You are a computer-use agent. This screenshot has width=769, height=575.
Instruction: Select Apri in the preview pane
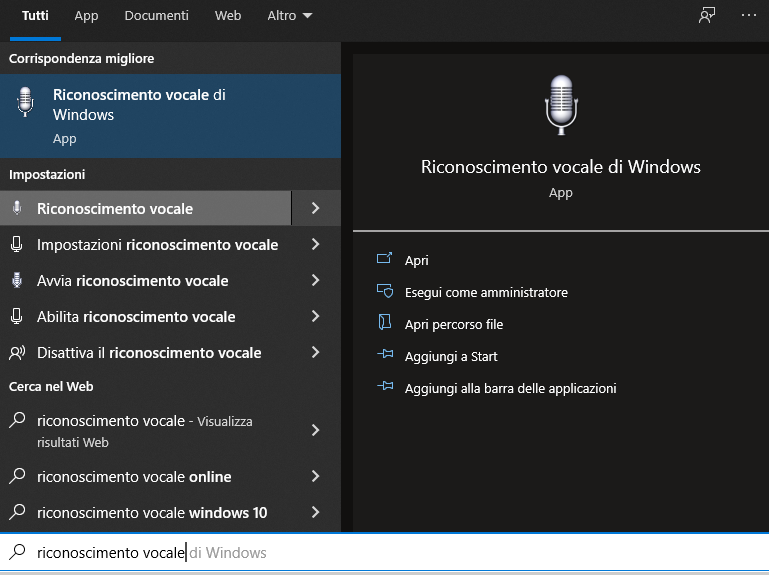click(416, 260)
